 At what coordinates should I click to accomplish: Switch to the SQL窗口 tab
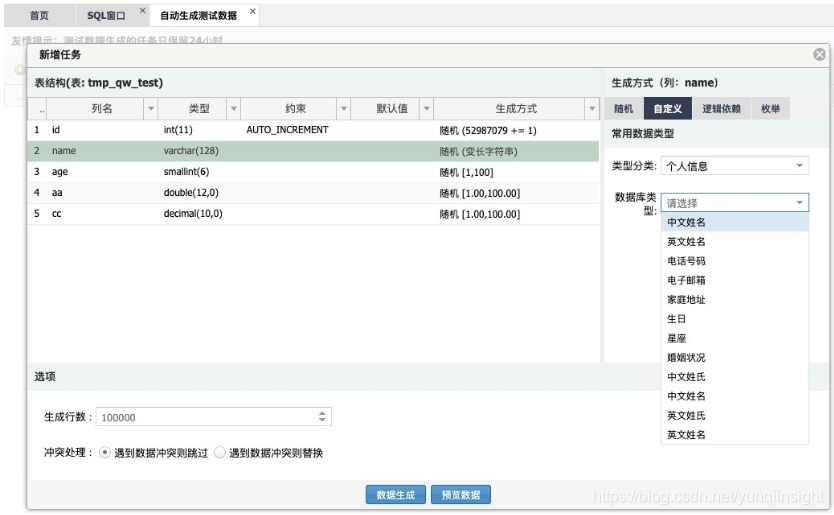tap(106, 15)
